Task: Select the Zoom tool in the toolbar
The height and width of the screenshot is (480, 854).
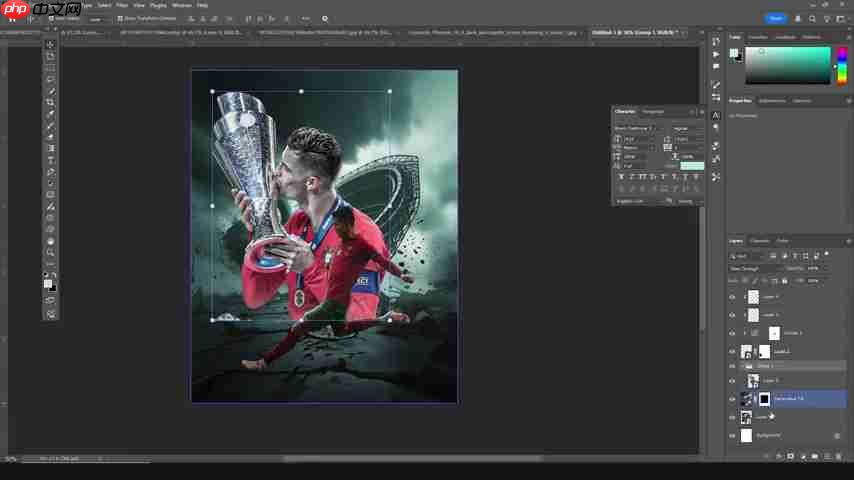Action: click(51, 252)
